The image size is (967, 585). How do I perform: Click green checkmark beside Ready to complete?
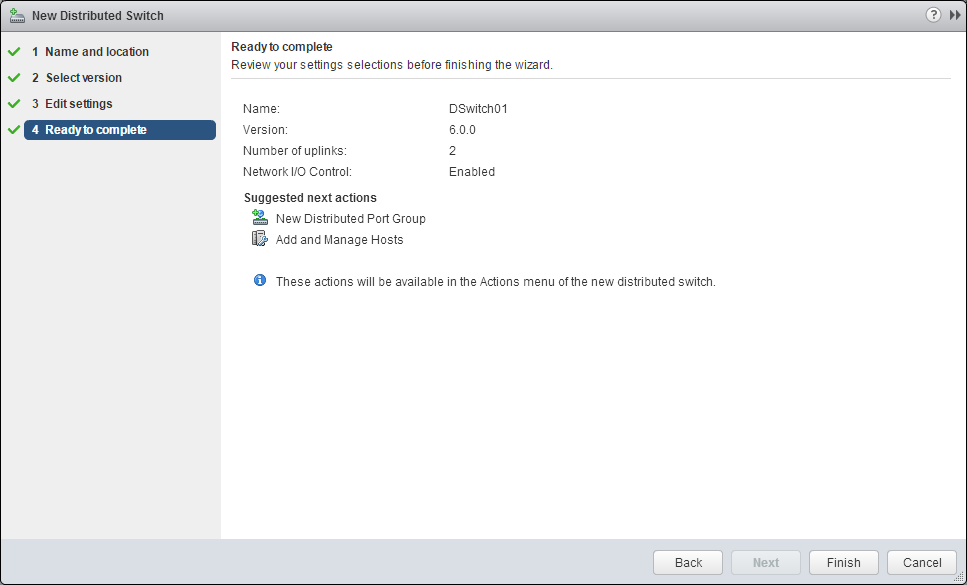pos(14,130)
